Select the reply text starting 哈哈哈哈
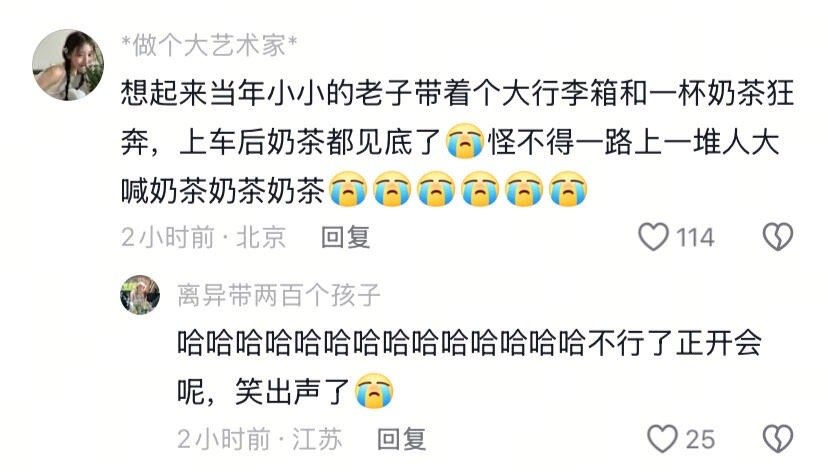The width and height of the screenshot is (828, 472). pyautogui.click(x=469, y=367)
